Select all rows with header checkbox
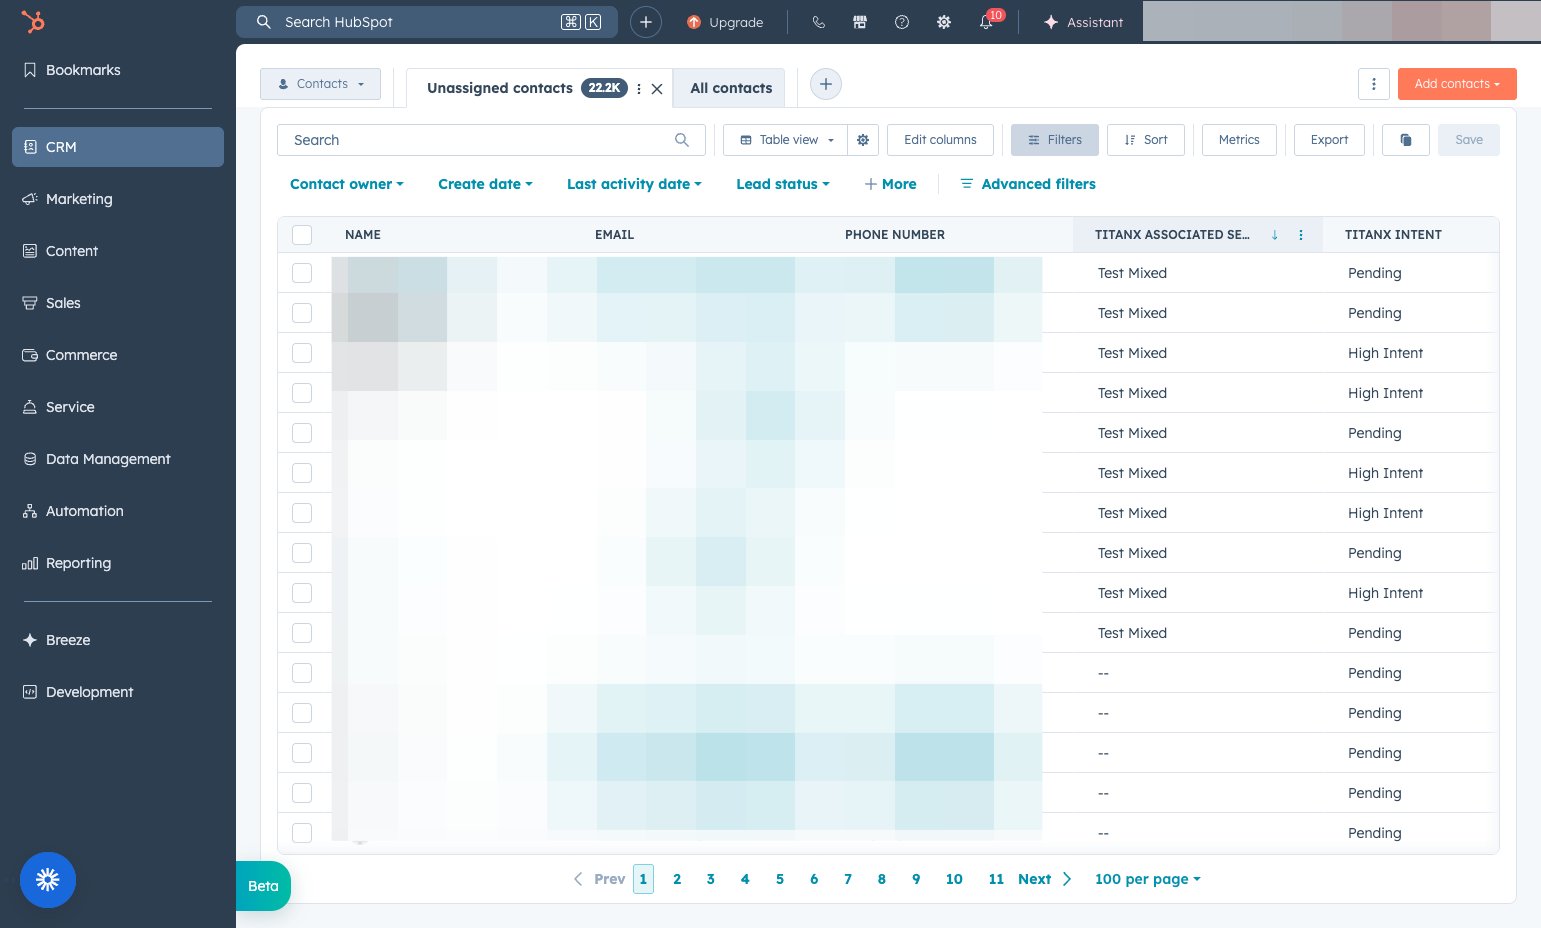Screen dimensions: 1541x928 tap(302, 235)
